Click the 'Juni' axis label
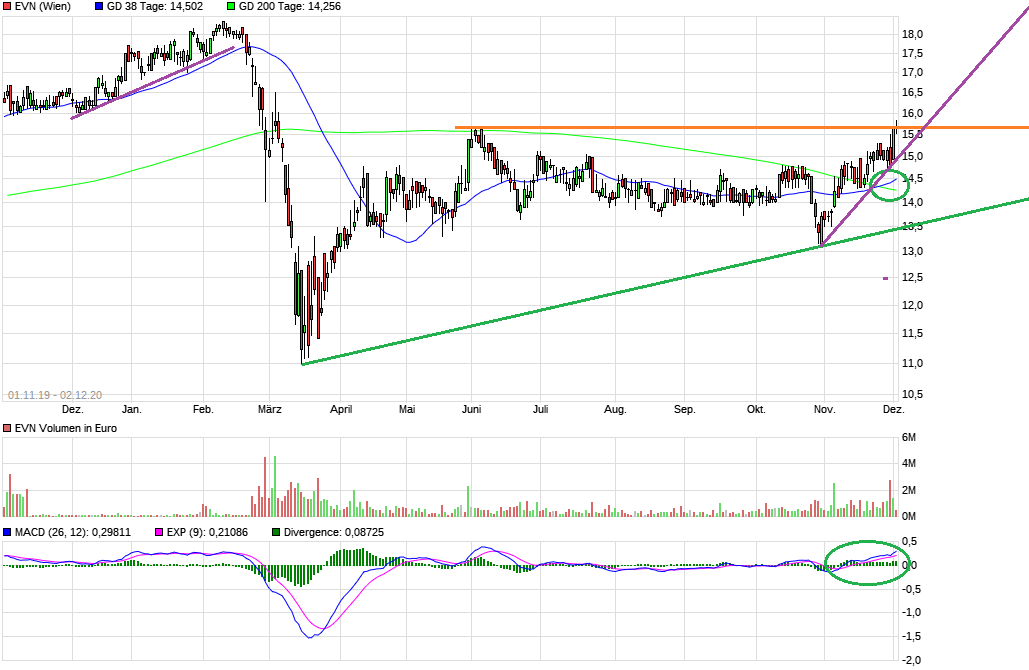Screen dimensions: 1029x670 471,409
